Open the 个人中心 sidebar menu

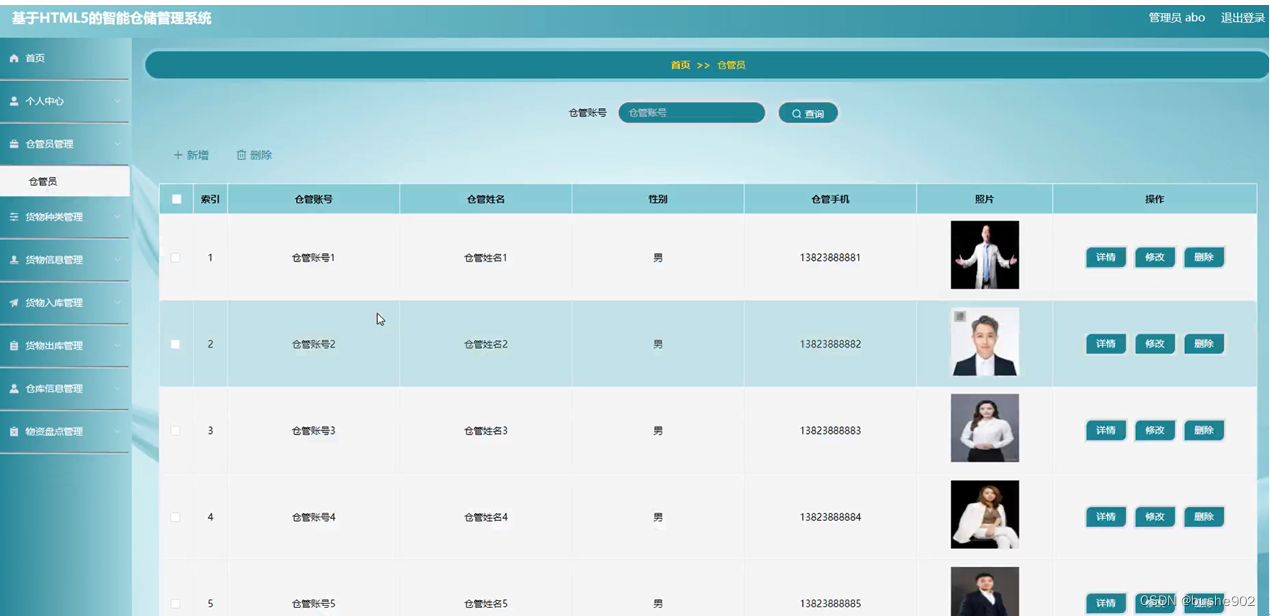[64, 102]
